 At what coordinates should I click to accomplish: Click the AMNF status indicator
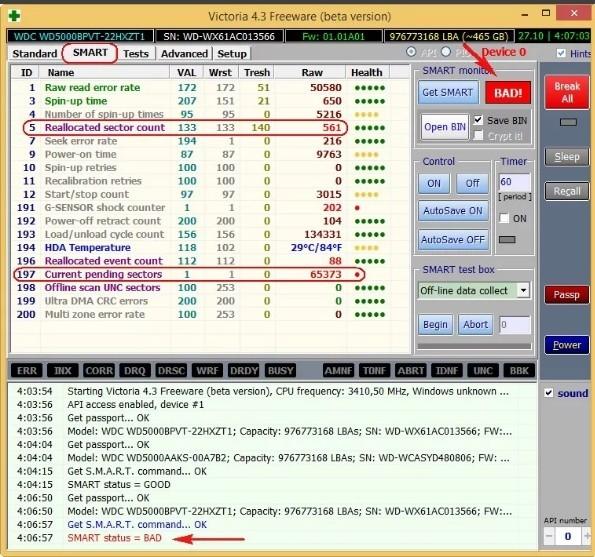338,370
